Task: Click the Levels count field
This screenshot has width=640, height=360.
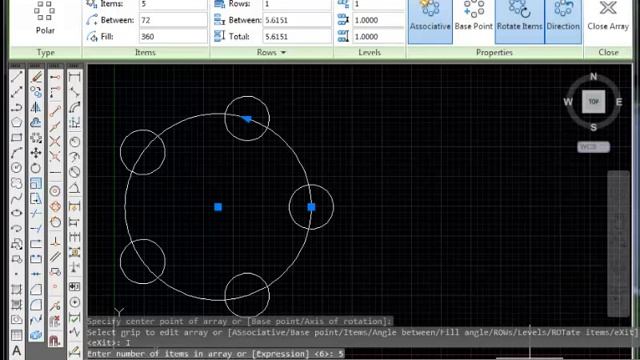Action: (x=378, y=4)
